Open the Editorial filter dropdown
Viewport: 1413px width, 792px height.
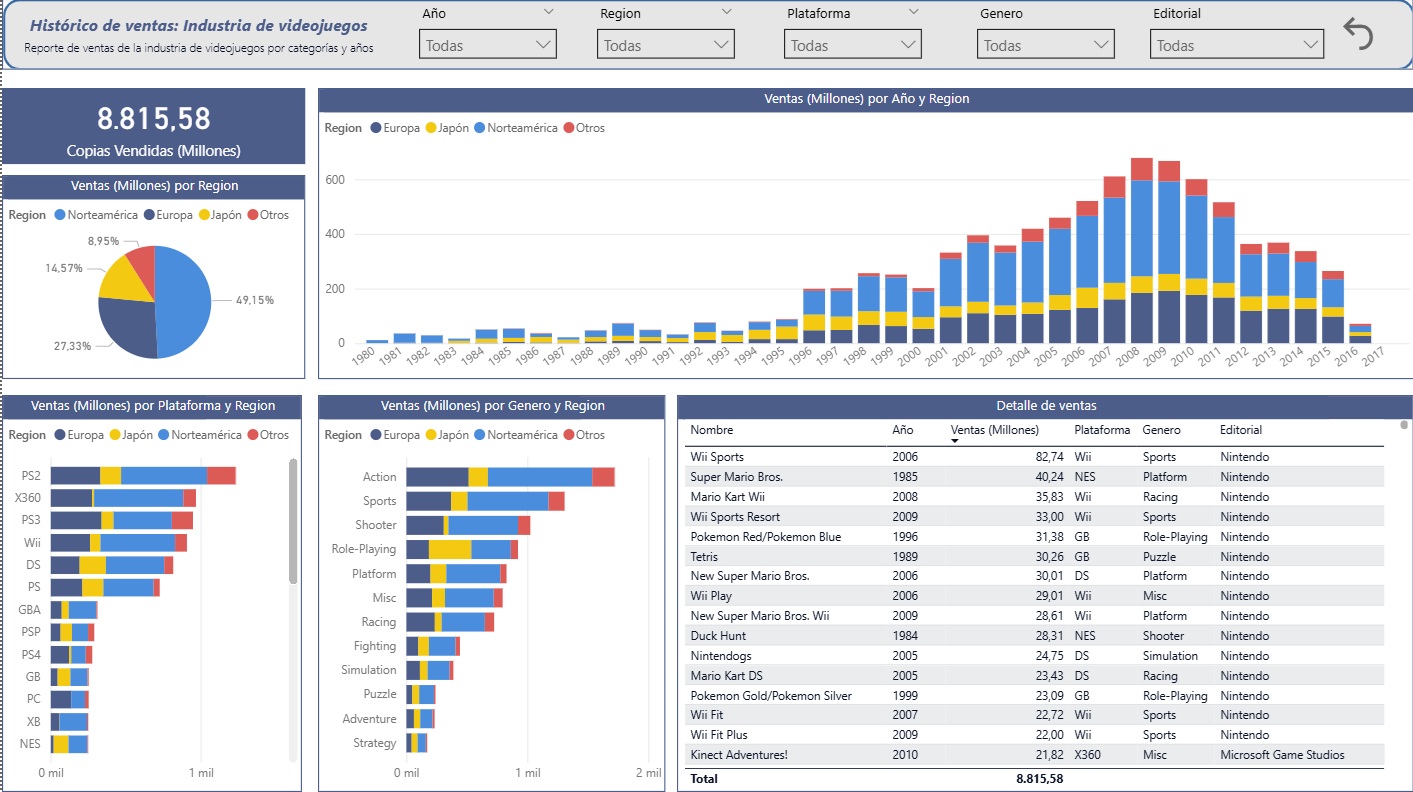1237,45
